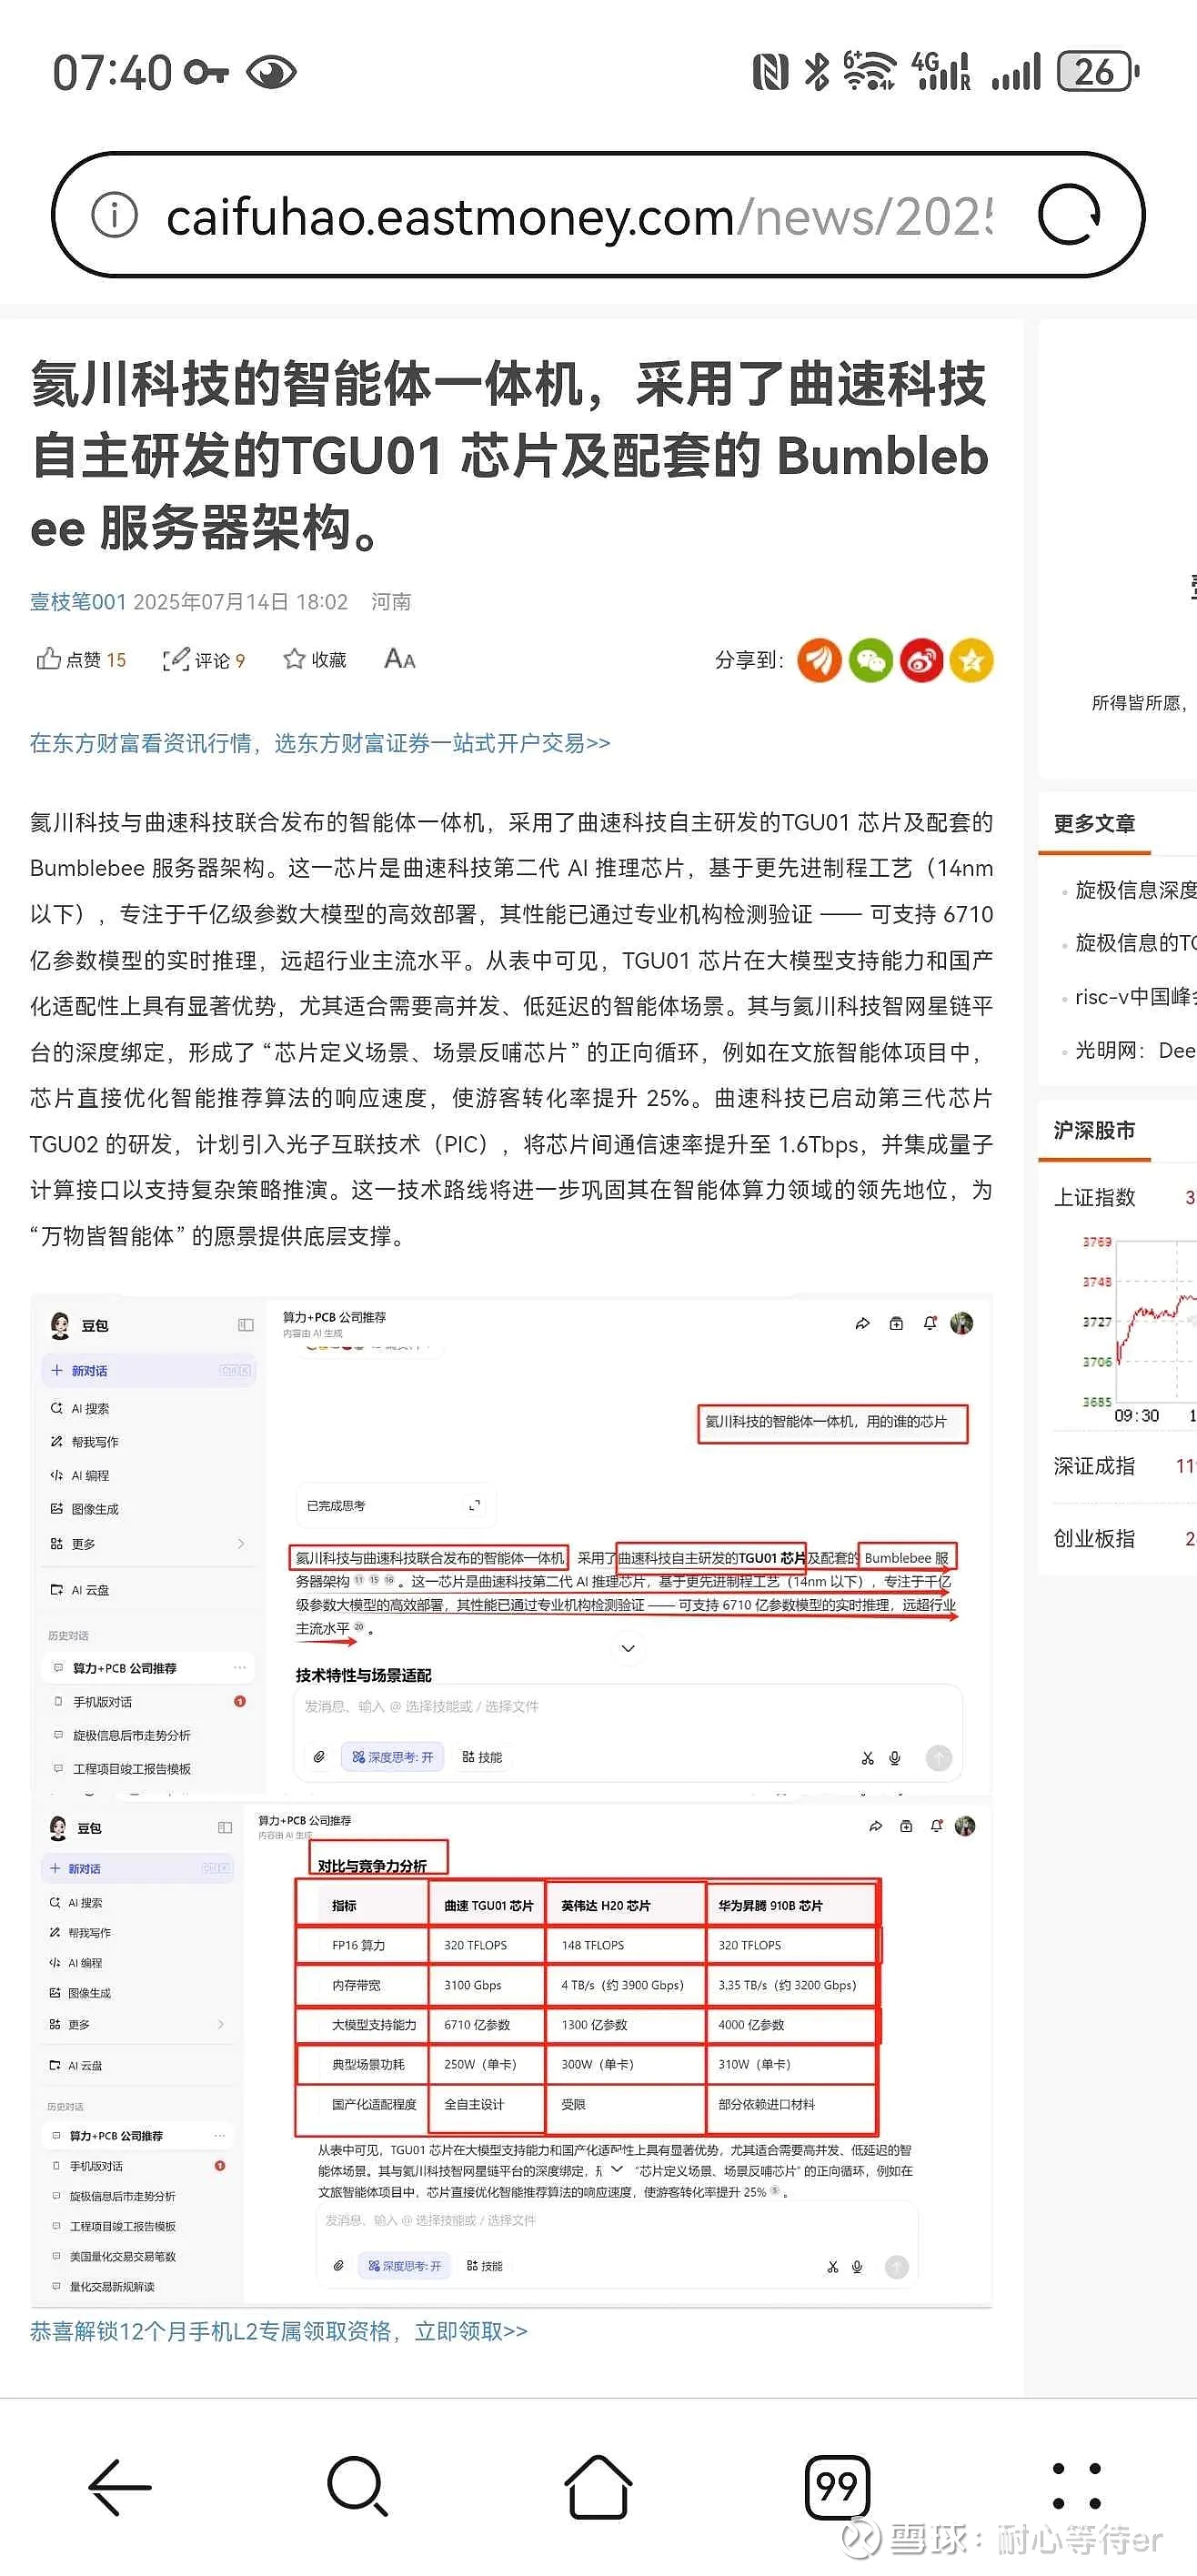Screen dimensions: 1197x2576
Task: Open the browser search icon
Action: click(357, 2486)
